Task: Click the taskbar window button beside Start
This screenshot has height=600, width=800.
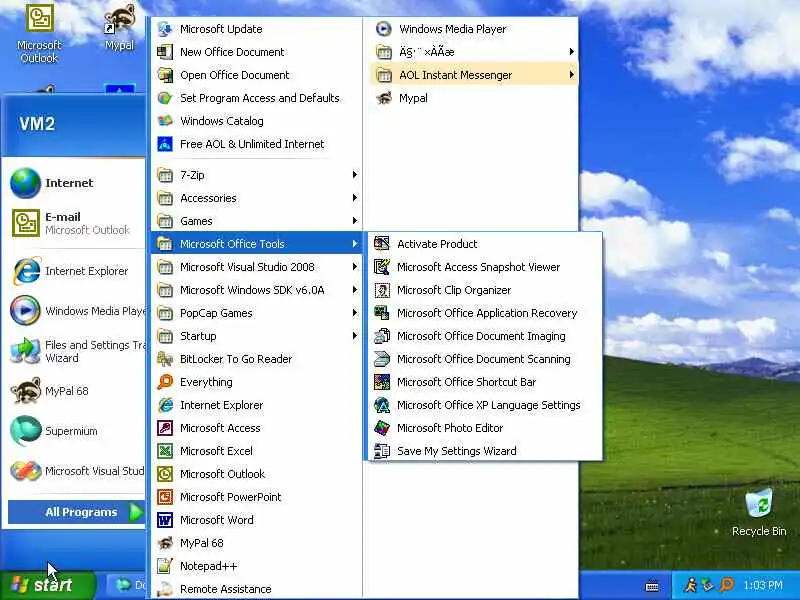Action: click(x=128, y=585)
